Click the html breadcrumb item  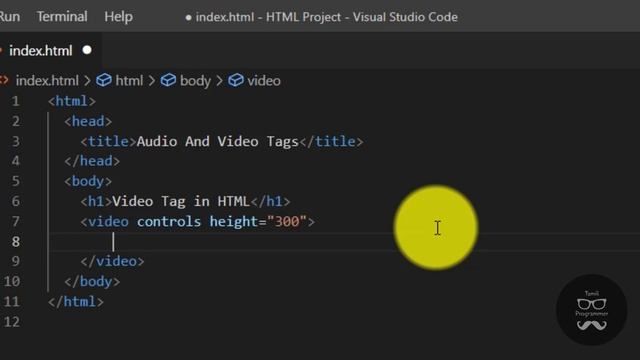129,80
